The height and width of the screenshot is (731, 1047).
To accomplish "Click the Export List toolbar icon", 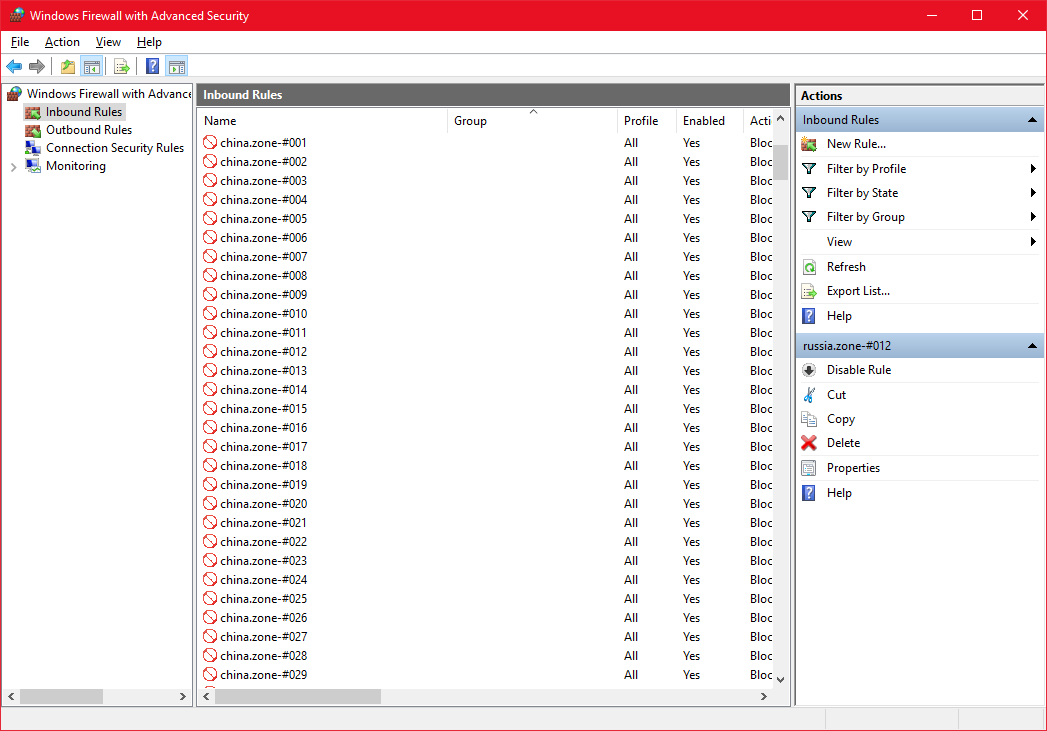I will pos(122,67).
